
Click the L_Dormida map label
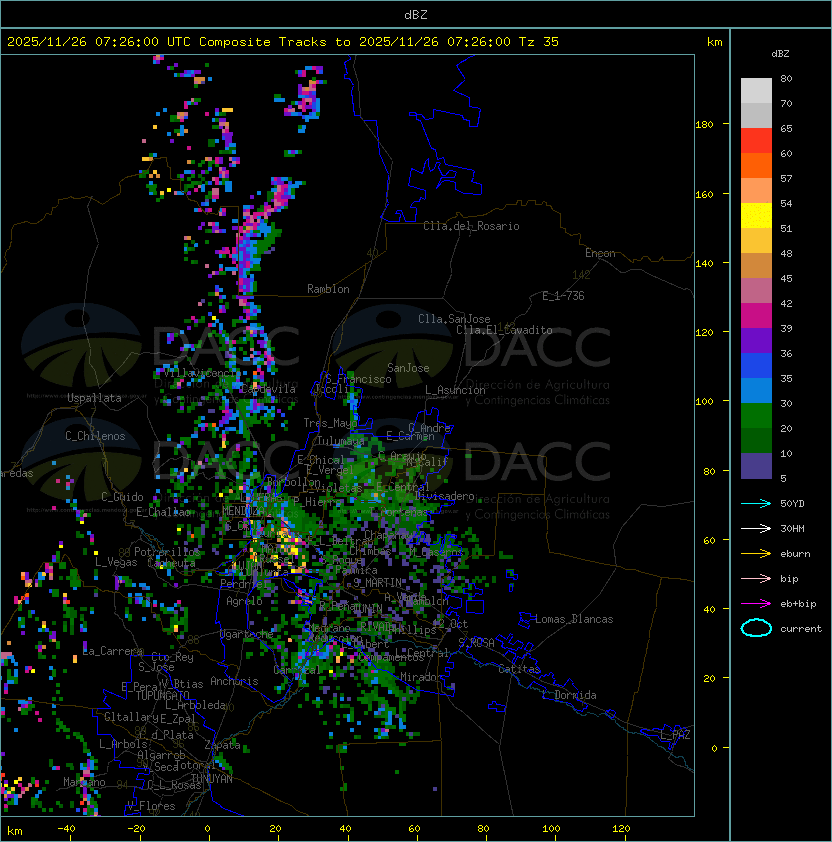pos(569,695)
